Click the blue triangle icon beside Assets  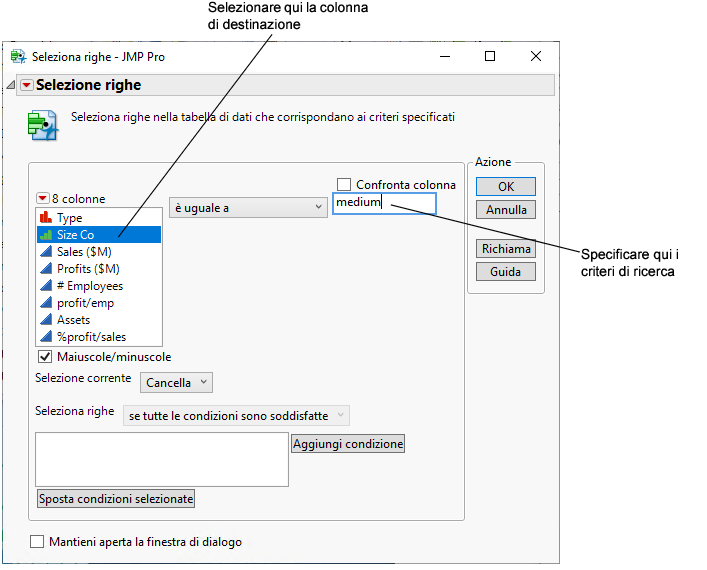[x=46, y=319]
